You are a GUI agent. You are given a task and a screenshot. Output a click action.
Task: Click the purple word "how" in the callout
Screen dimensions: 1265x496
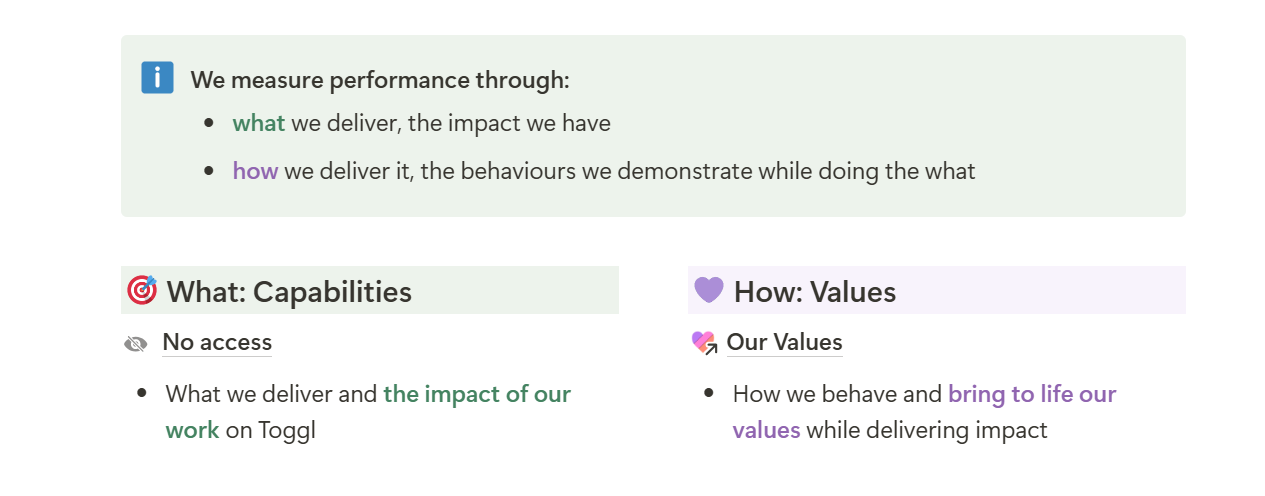tap(255, 171)
